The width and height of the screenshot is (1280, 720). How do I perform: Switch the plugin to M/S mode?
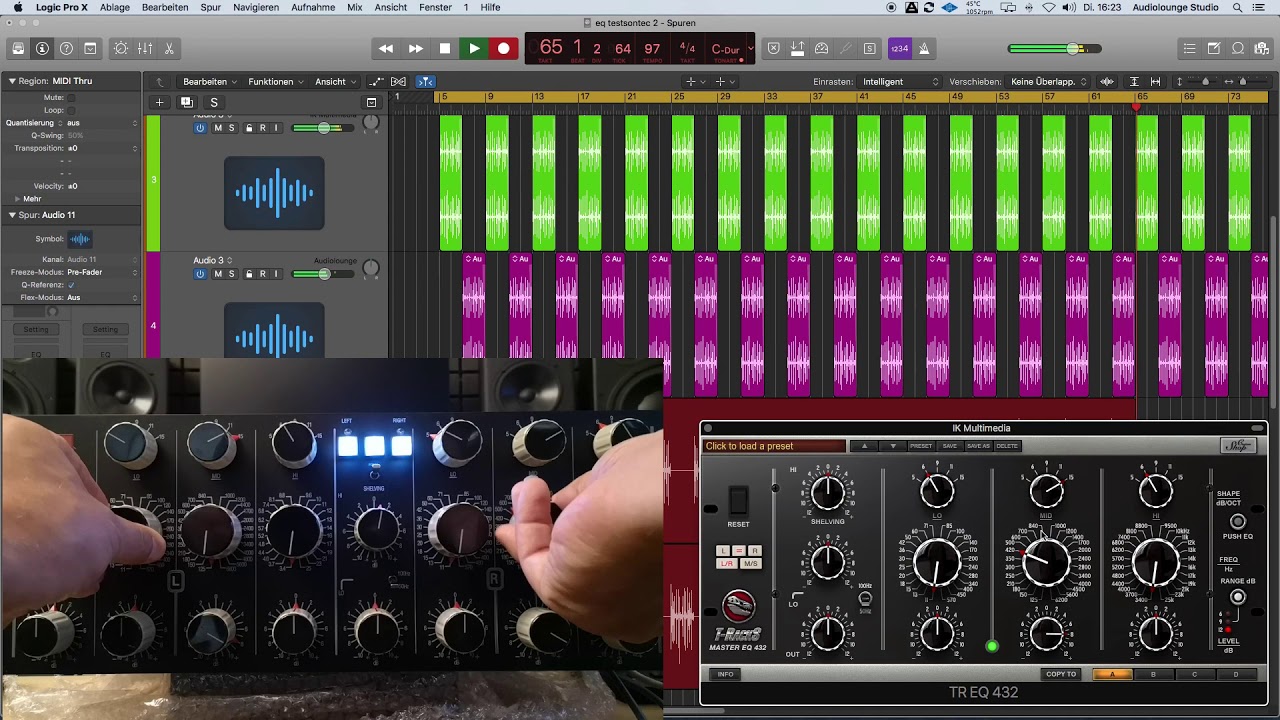[x=750, y=564]
